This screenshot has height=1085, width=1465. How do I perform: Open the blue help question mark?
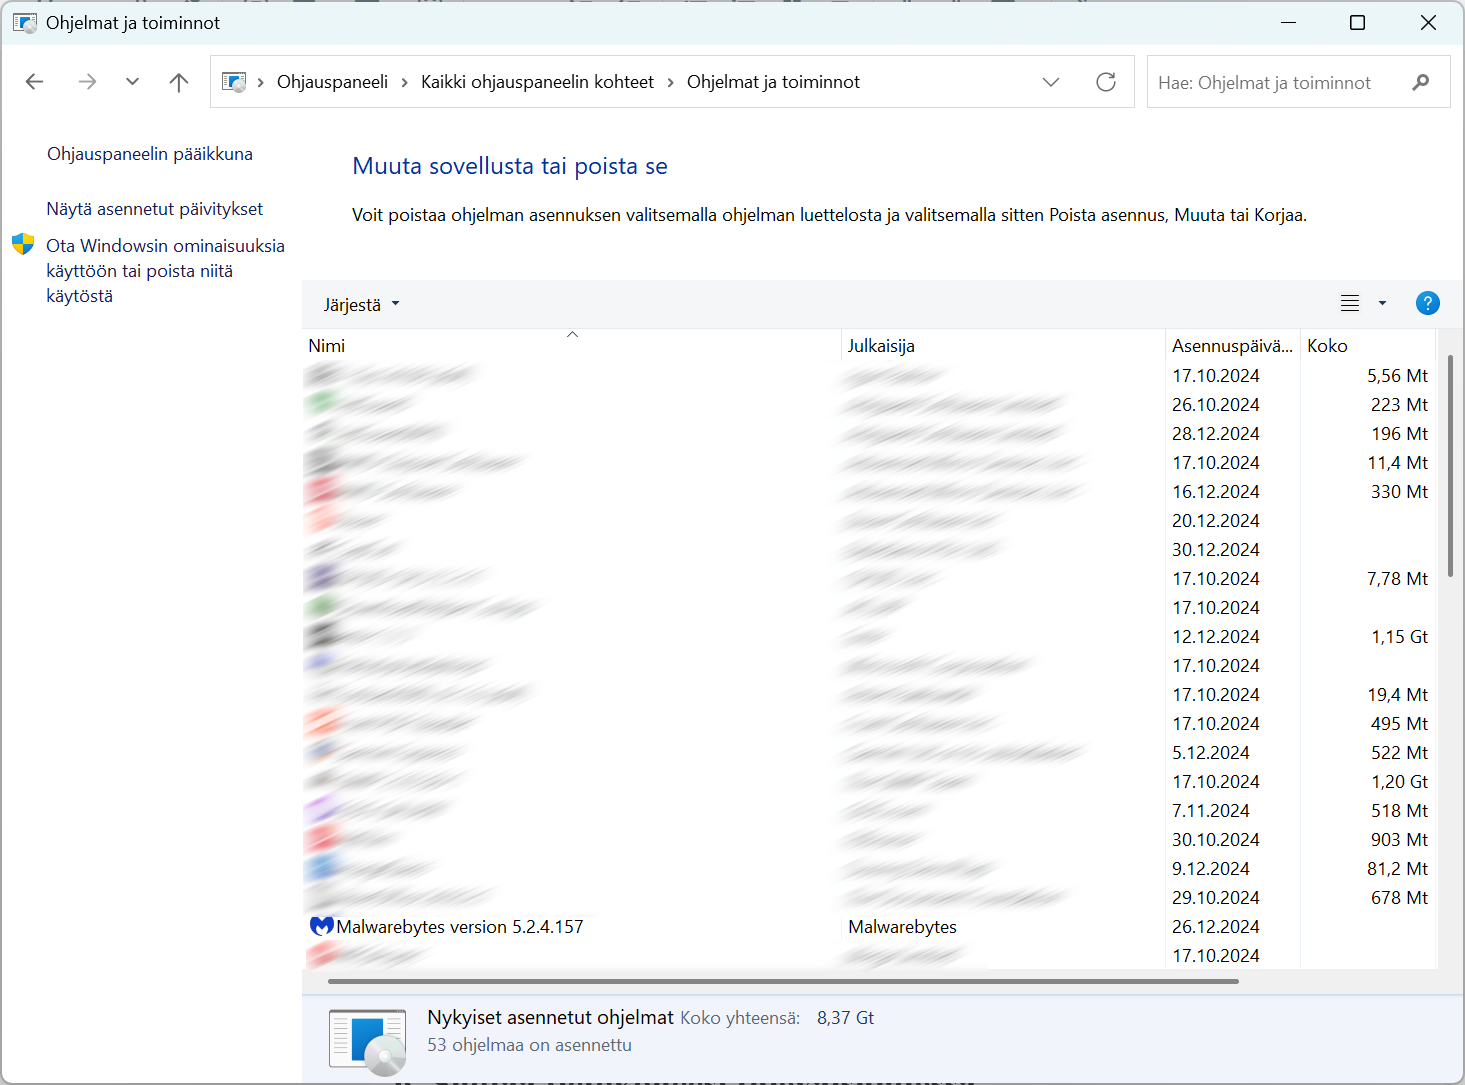point(1427,303)
